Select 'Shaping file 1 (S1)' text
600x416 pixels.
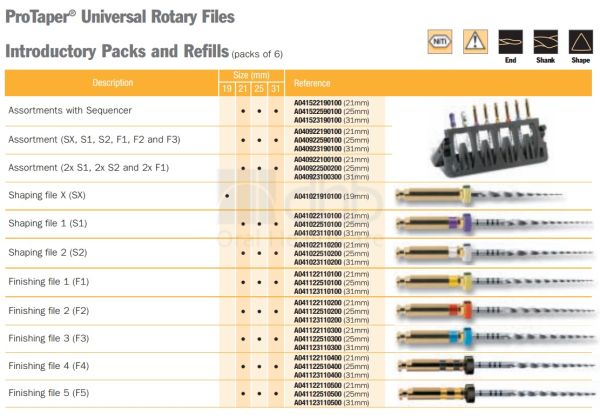47,223
